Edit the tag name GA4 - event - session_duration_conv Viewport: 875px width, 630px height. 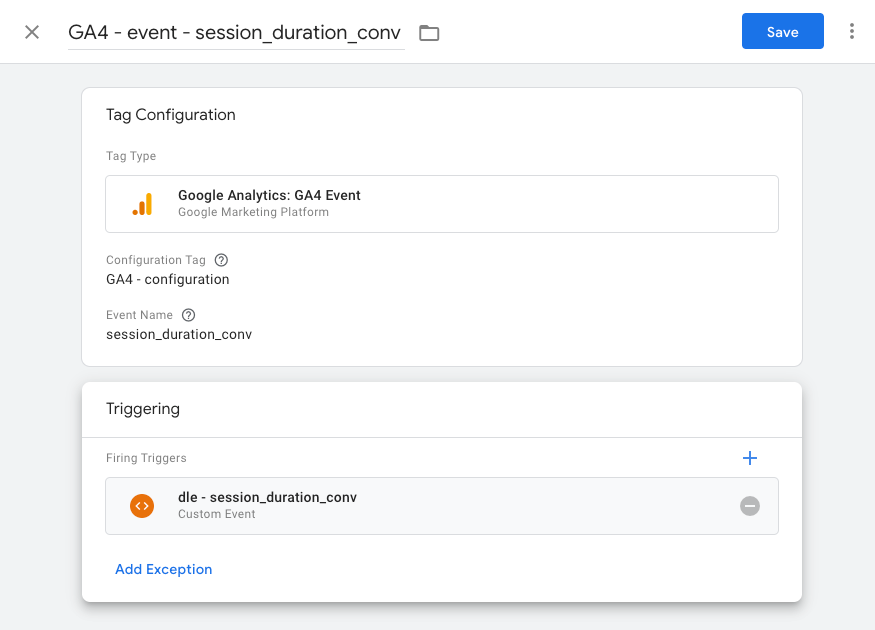click(236, 32)
